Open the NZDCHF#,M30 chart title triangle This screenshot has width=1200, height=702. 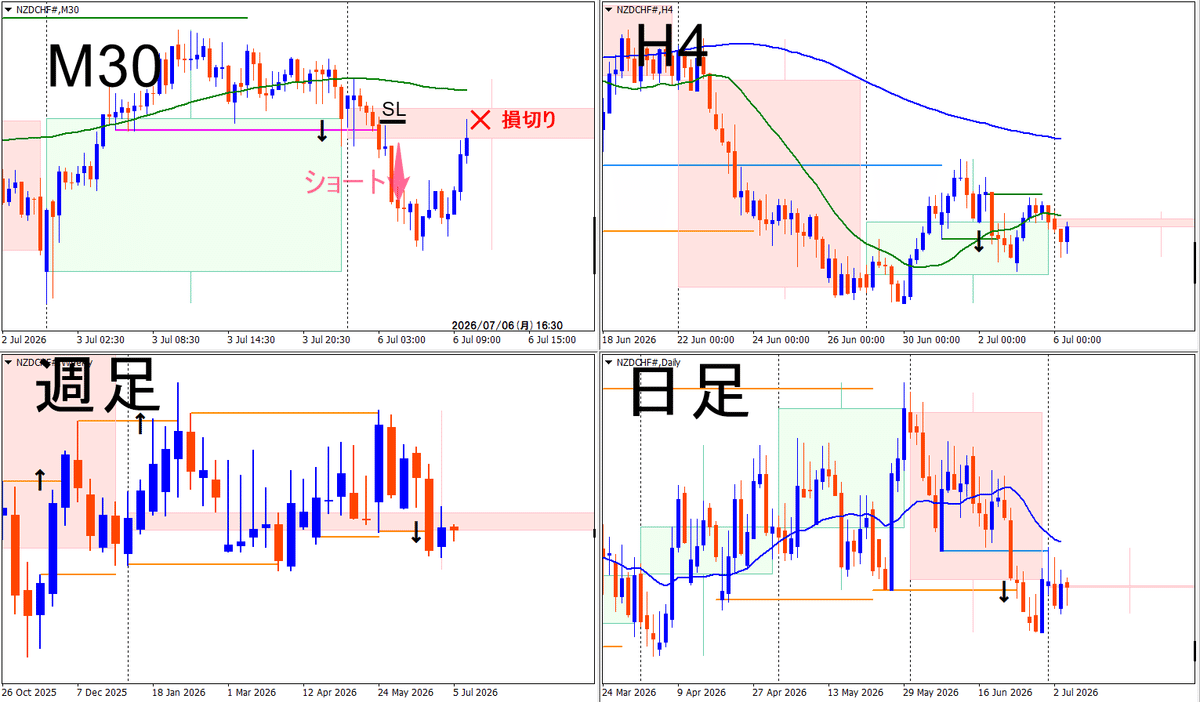(x=9, y=9)
